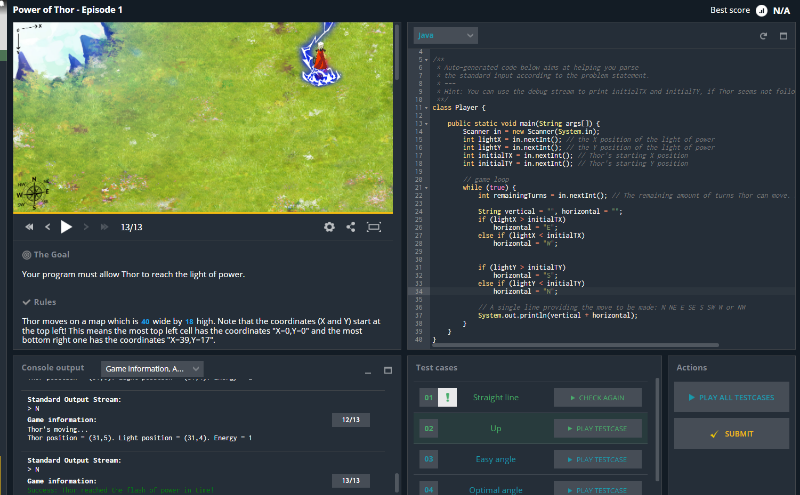Collapse class Player fold at line 11
Image resolution: width=800 pixels, height=495 pixels.
coord(427,108)
